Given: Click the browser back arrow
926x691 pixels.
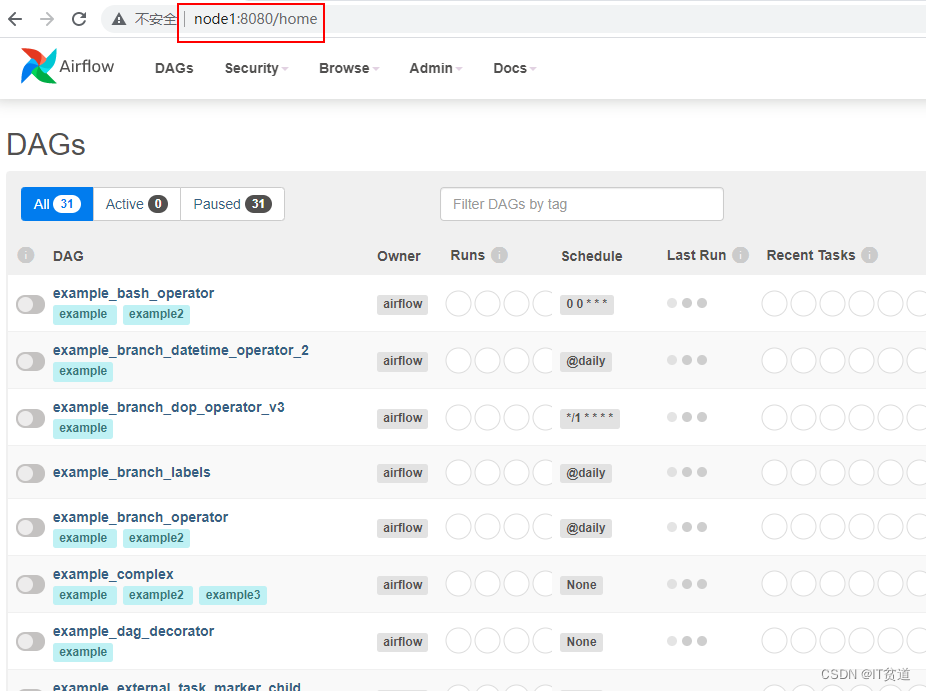Looking at the screenshot, I should [x=15, y=19].
